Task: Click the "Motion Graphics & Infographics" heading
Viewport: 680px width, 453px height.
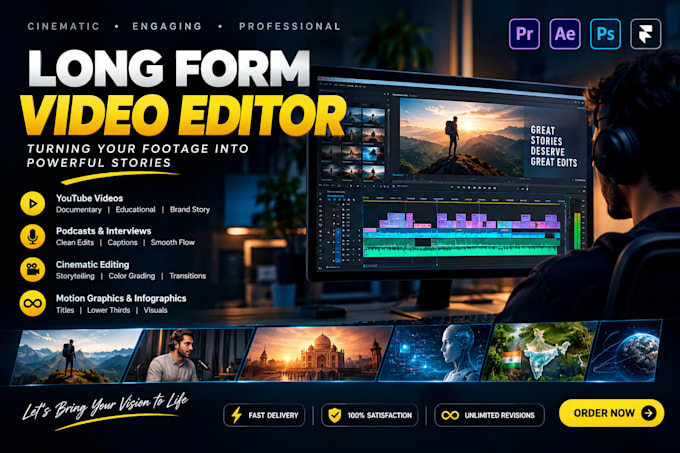Action: [x=121, y=299]
